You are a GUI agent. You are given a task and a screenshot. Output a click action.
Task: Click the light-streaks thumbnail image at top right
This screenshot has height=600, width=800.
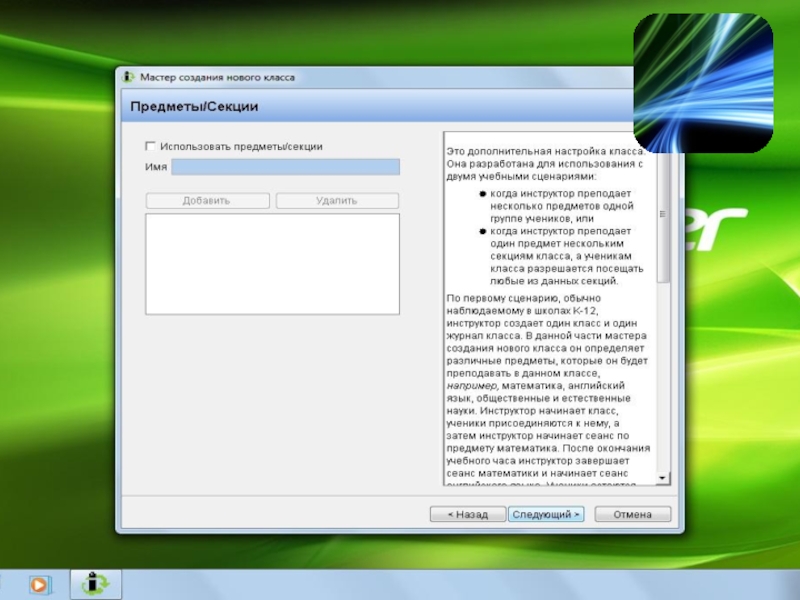pyautogui.click(x=703, y=84)
